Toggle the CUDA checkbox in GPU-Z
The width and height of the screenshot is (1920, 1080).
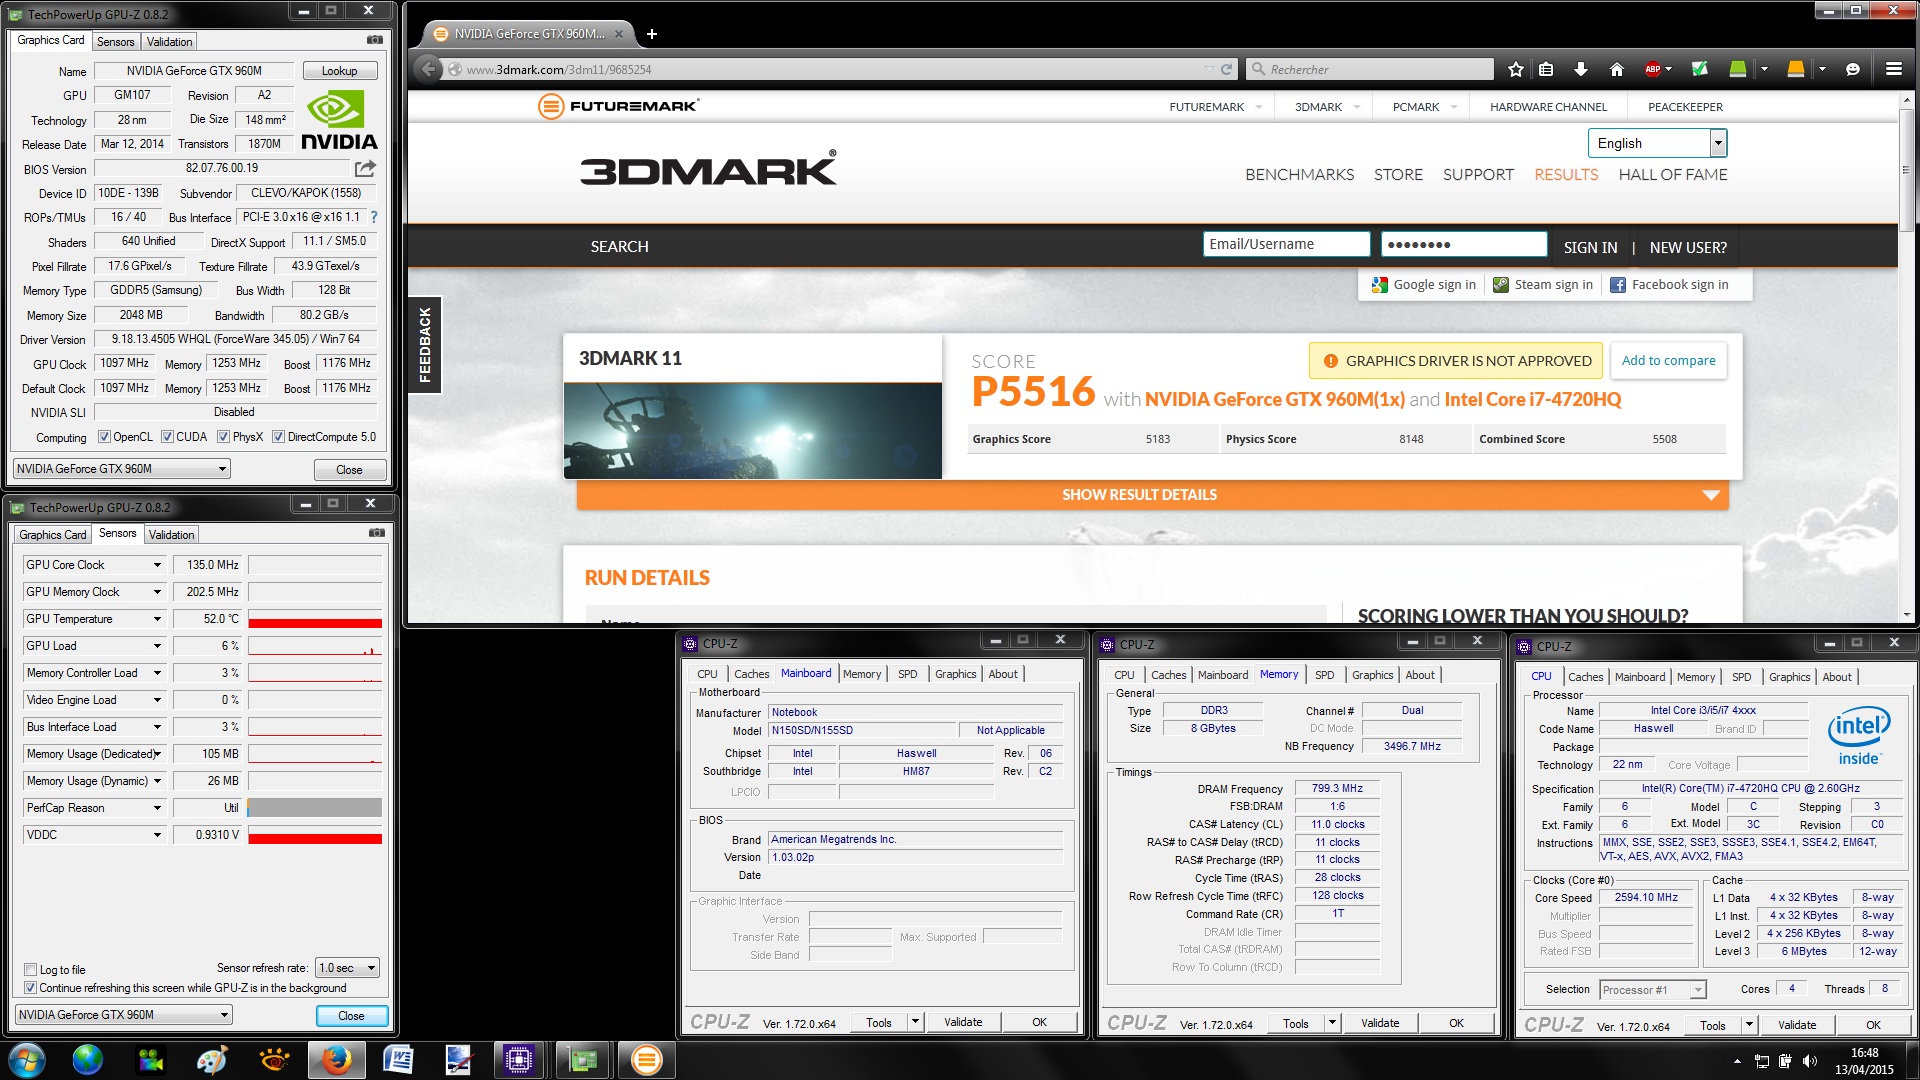167,437
